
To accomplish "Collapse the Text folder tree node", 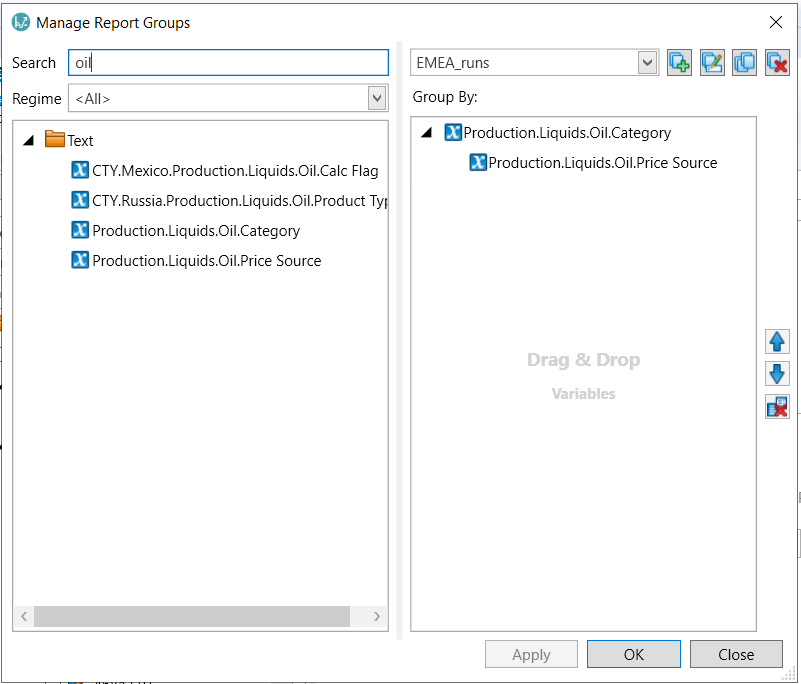I will 28,141.
